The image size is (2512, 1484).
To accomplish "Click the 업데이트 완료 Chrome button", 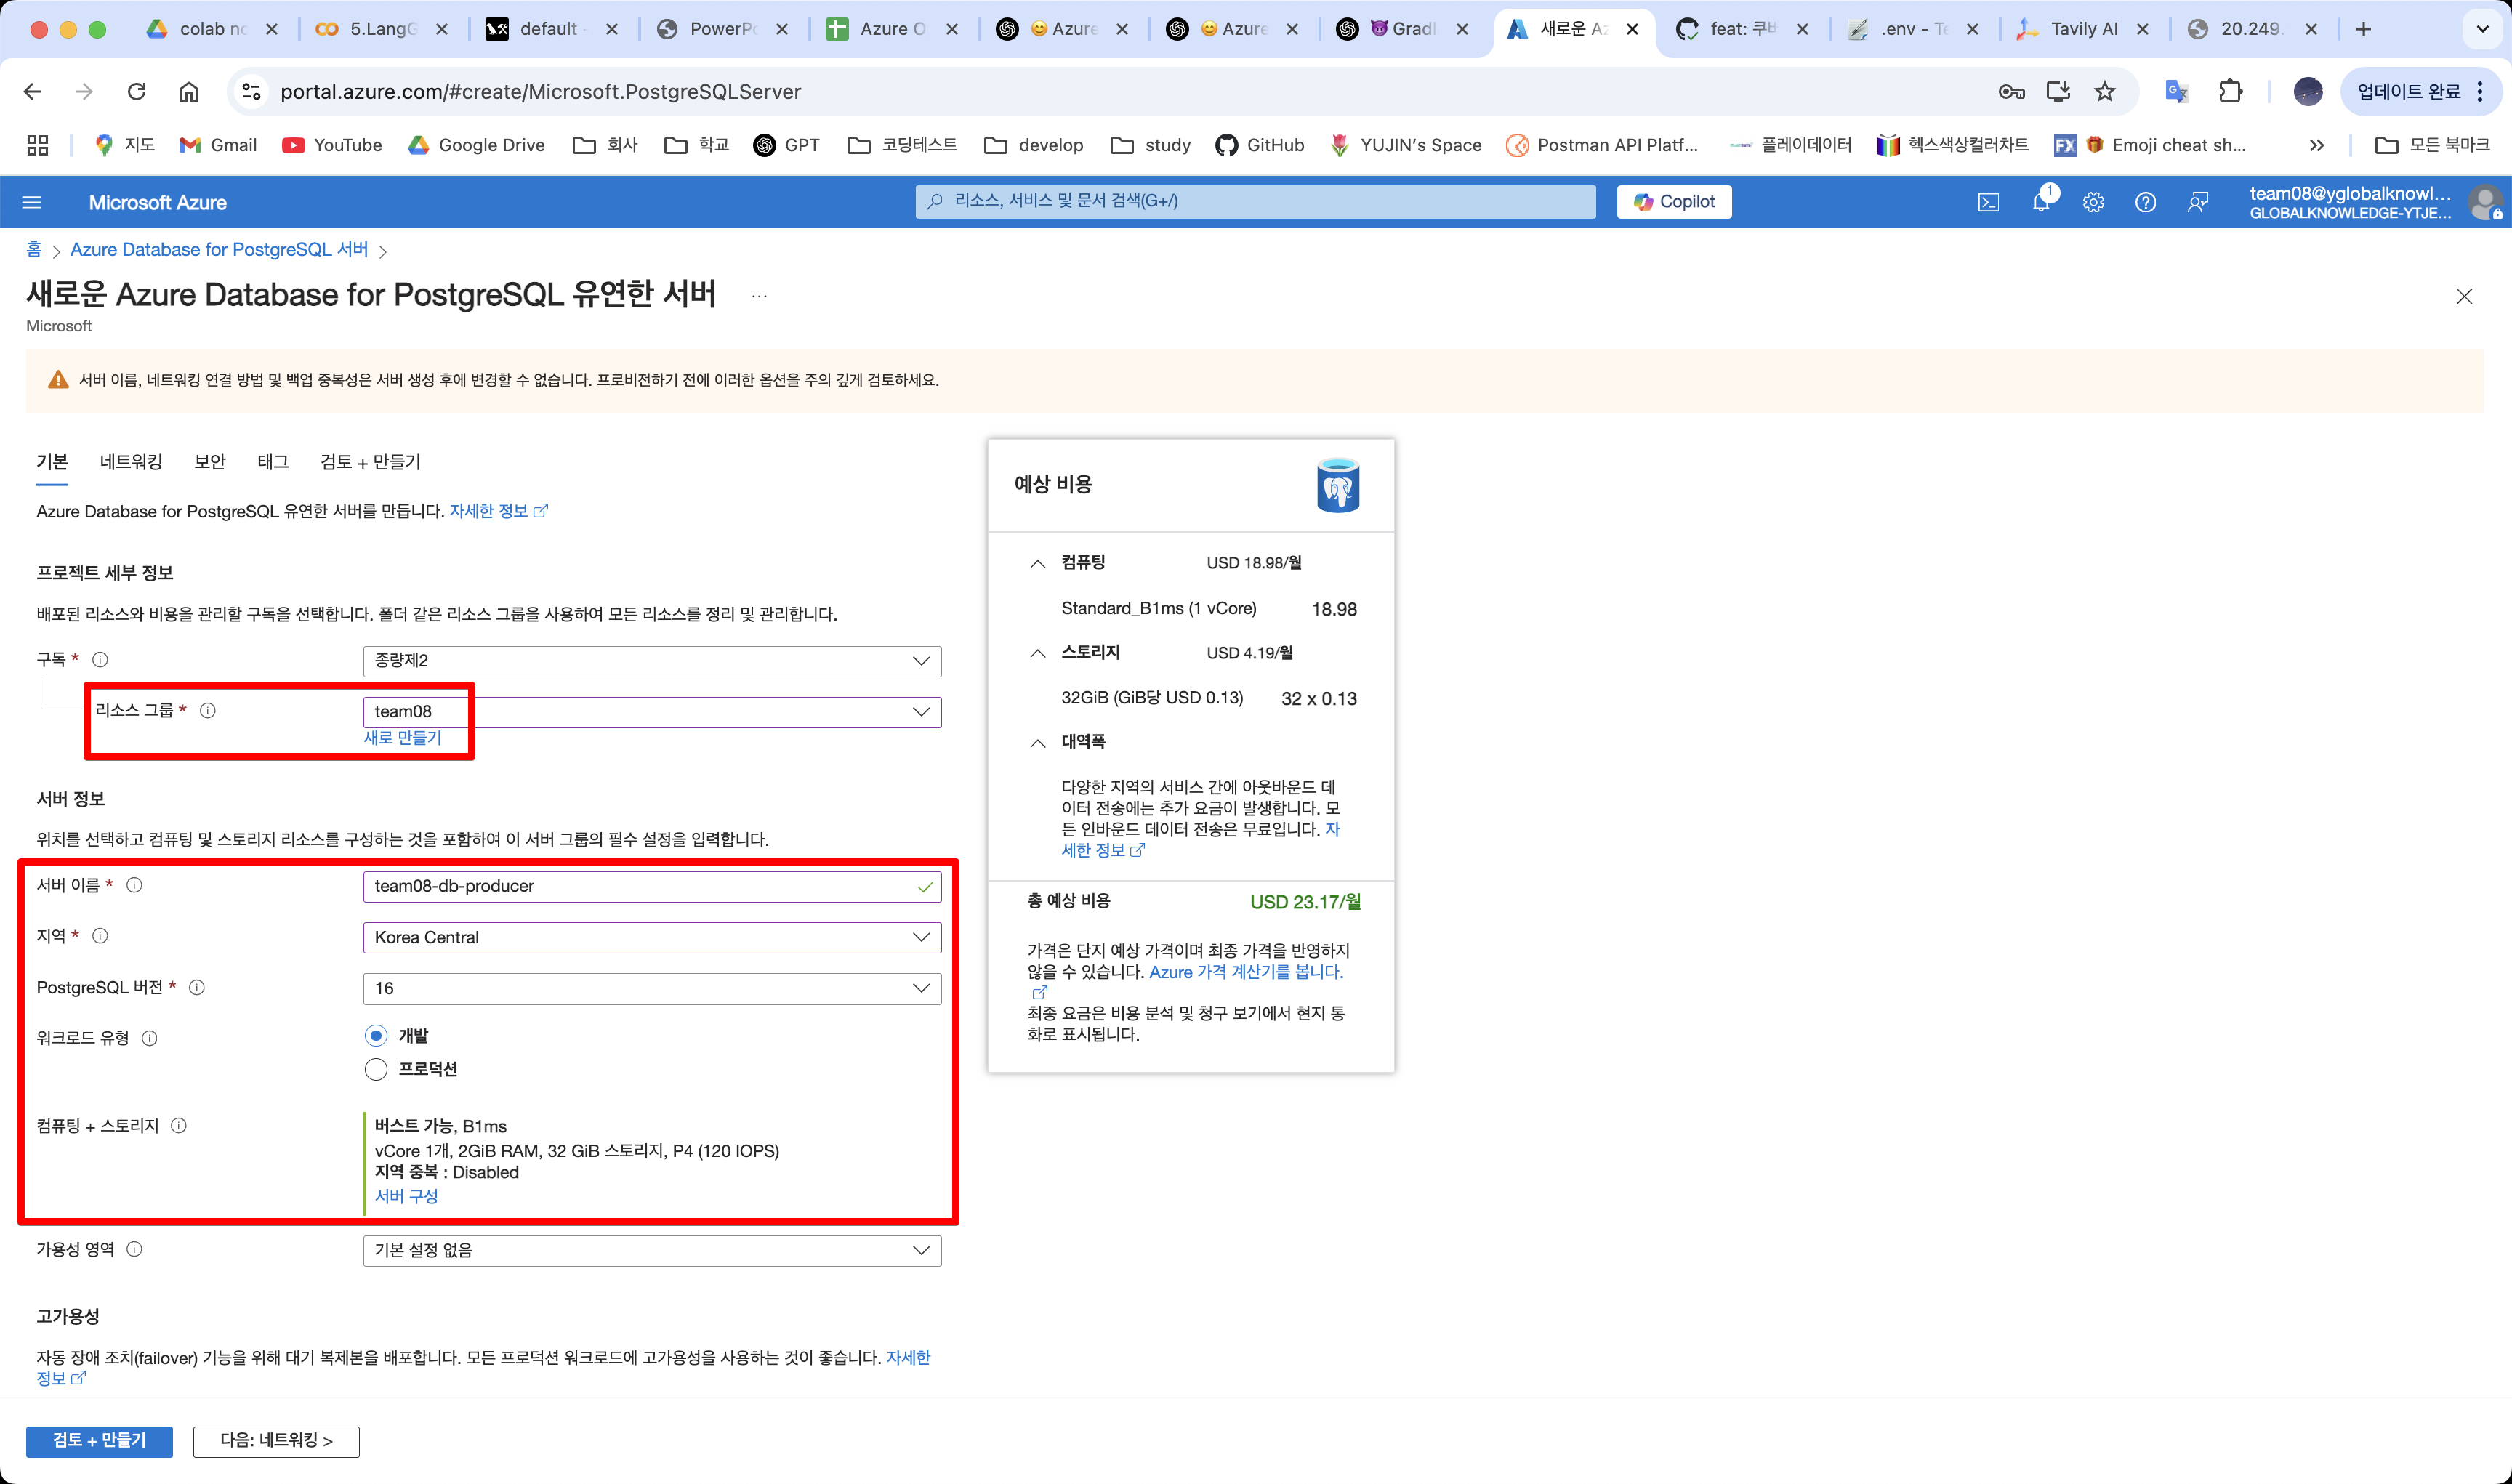I will click(x=2420, y=92).
